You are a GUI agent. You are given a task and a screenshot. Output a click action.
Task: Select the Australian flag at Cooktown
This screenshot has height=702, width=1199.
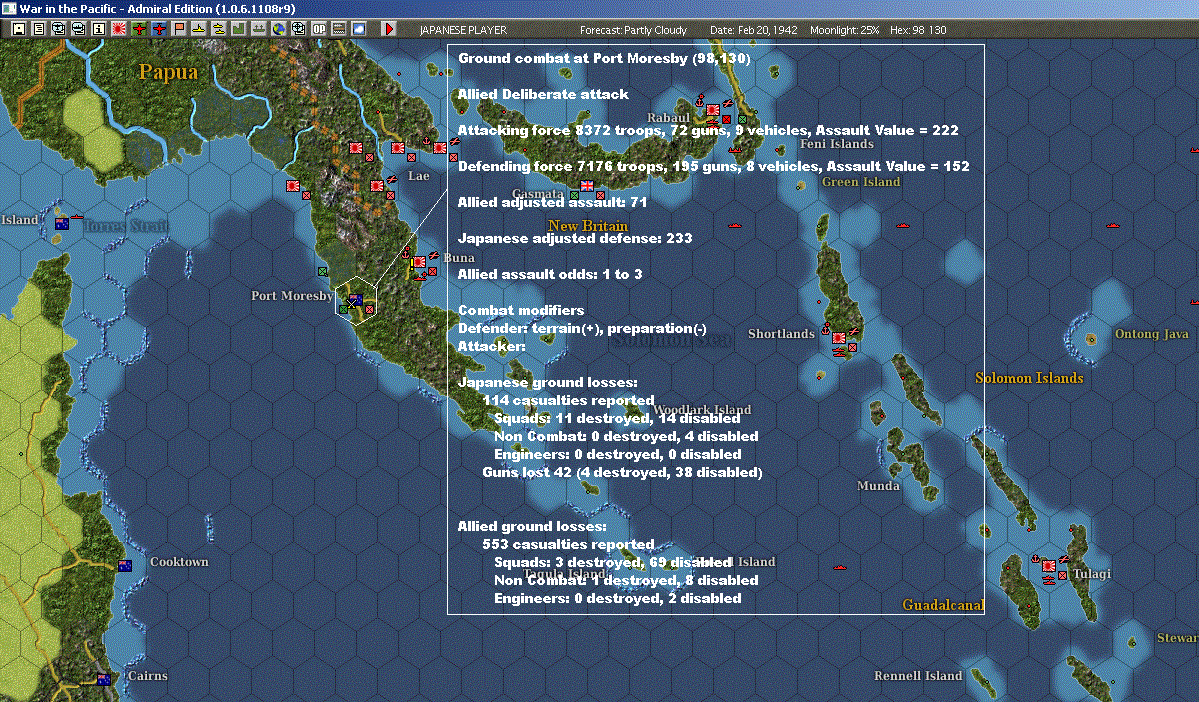coord(125,566)
